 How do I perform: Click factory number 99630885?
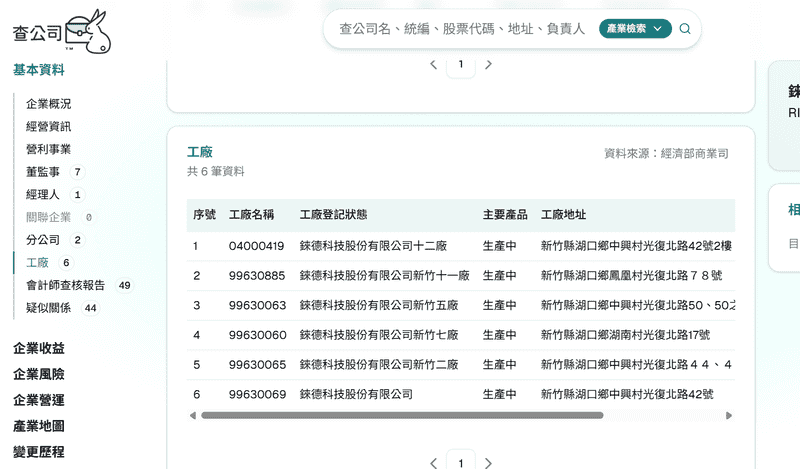coord(257,276)
